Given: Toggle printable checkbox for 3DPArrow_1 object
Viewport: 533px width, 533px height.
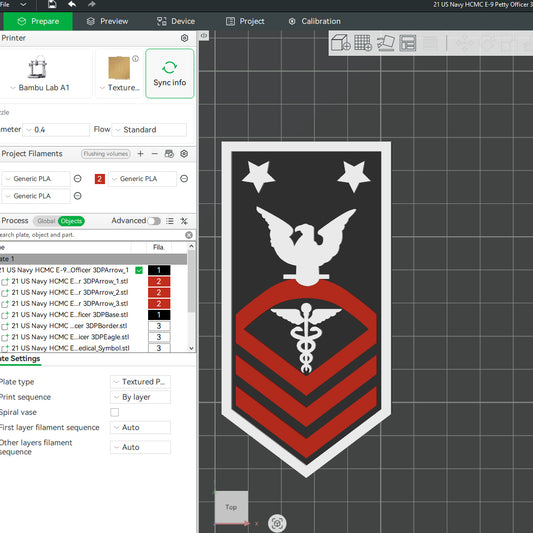Looking at the screenshot, I should pyautogui.click(x=139, y=270).
